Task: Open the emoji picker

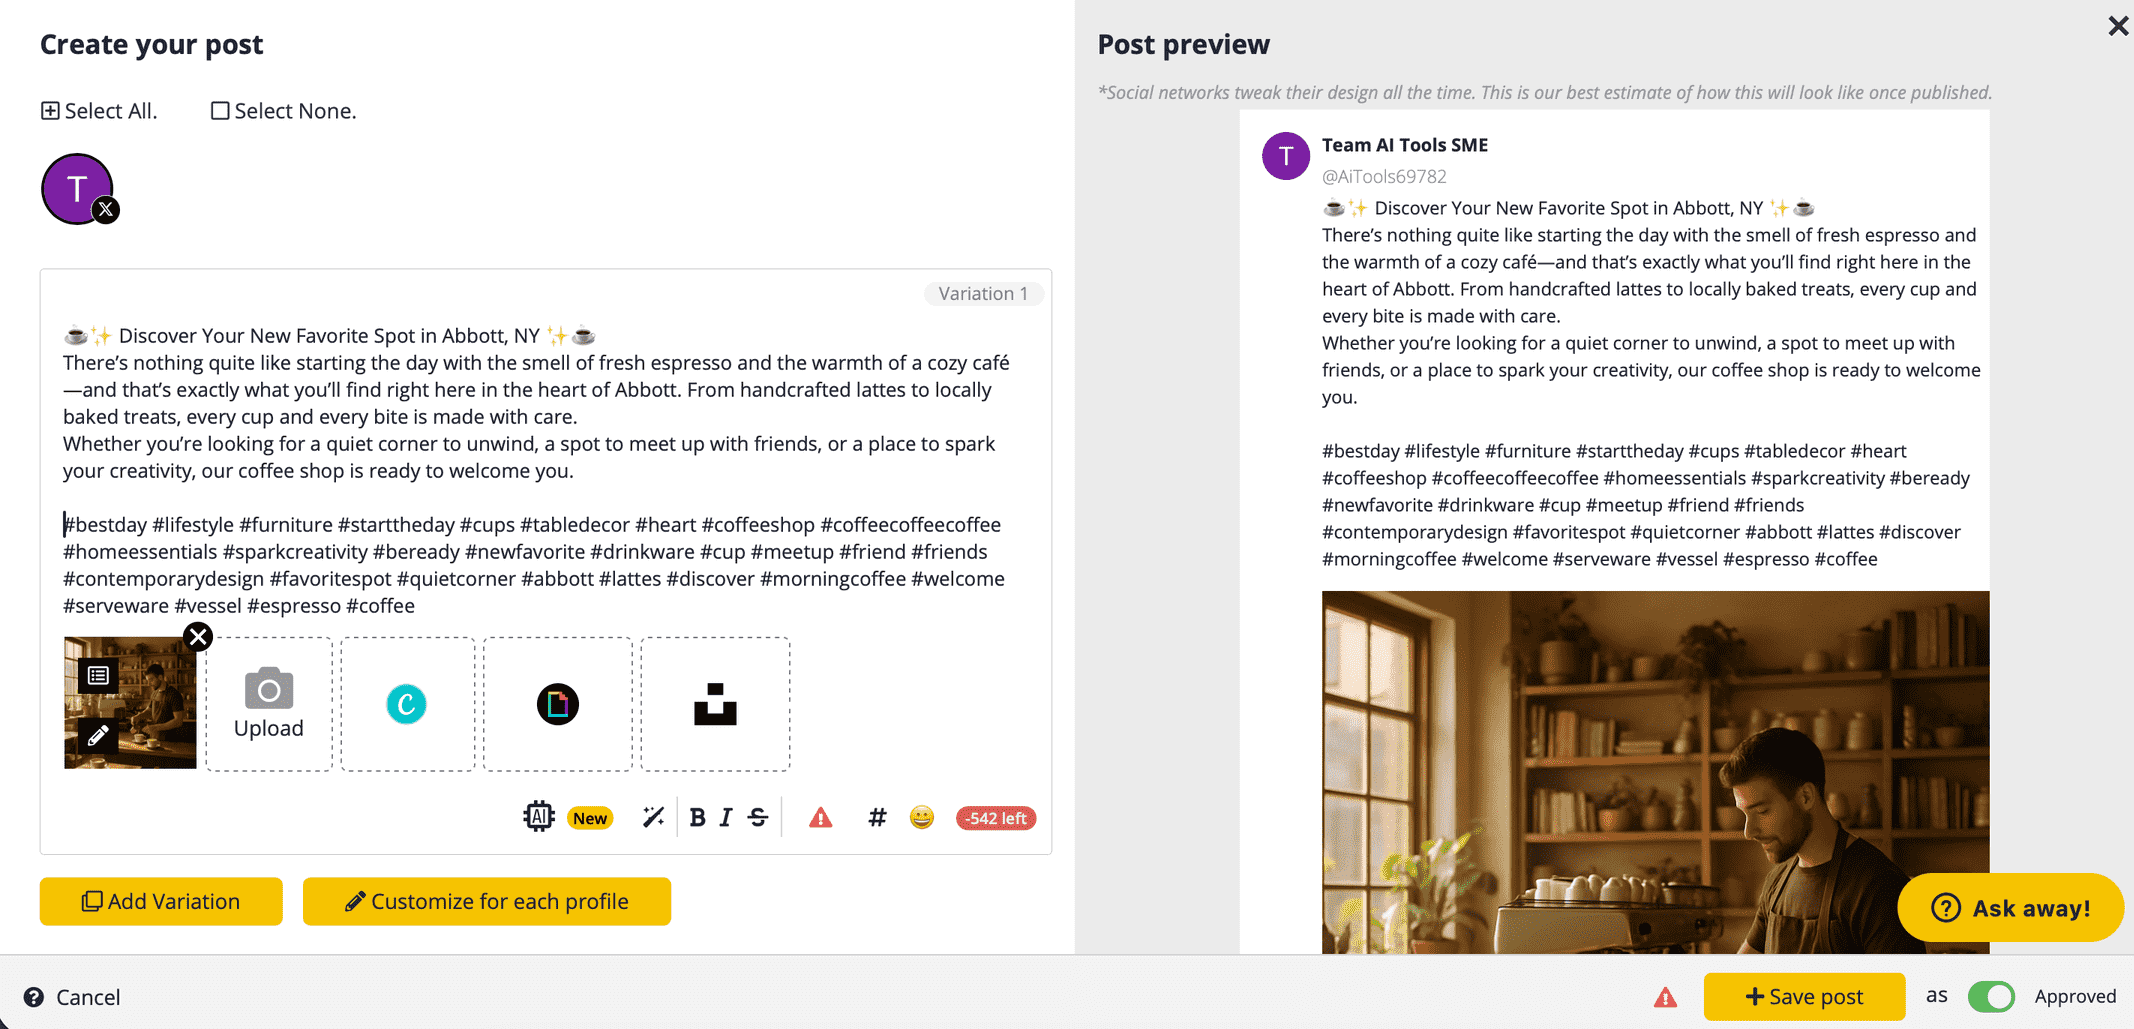Action: (921, 817)
